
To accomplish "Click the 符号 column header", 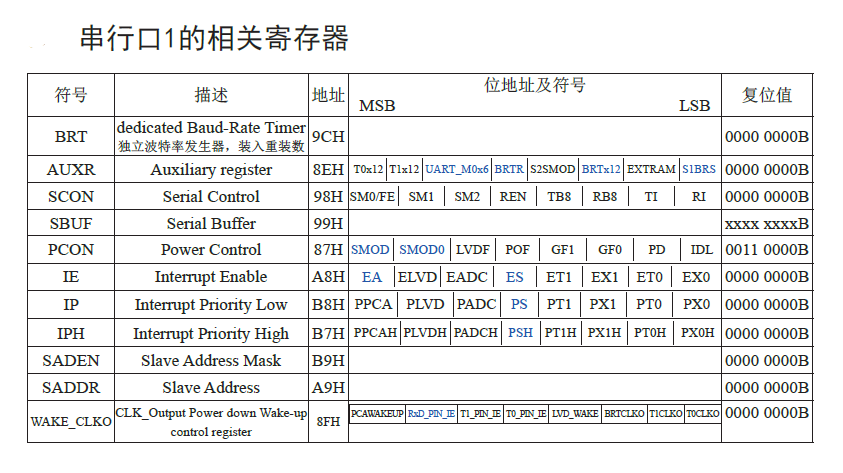I will 70,96.
